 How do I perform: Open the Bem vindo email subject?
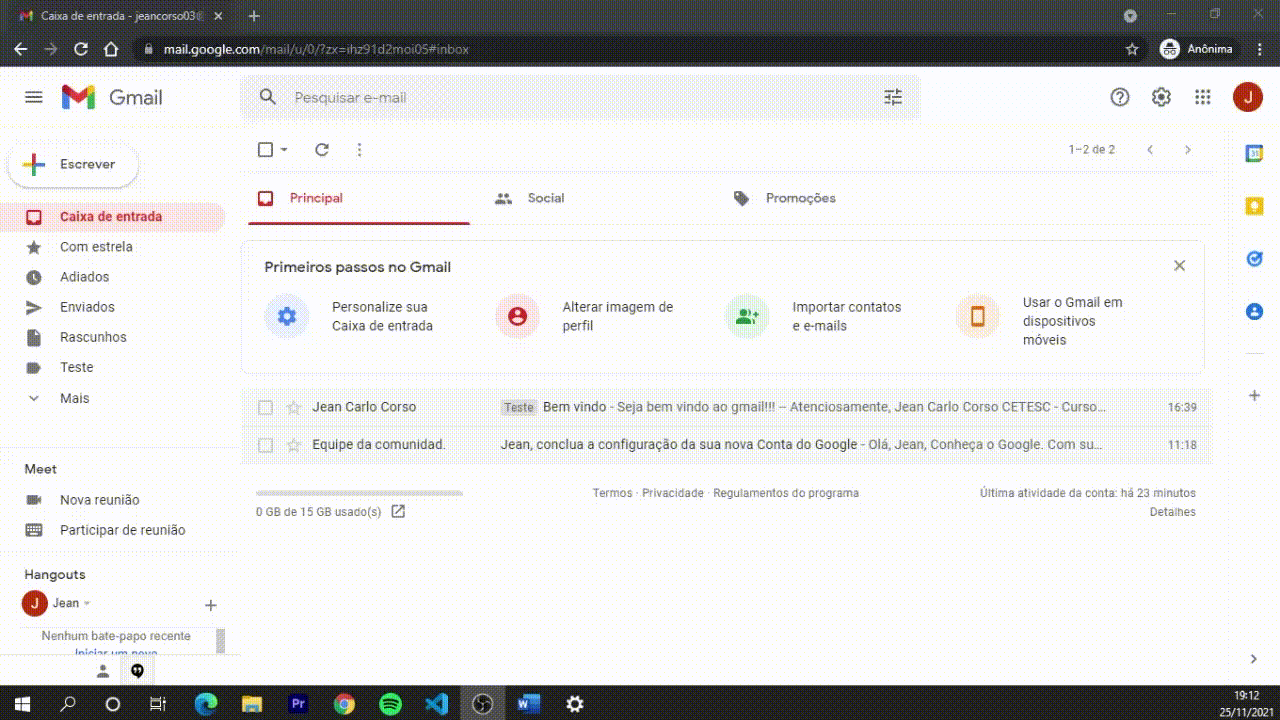573,407
